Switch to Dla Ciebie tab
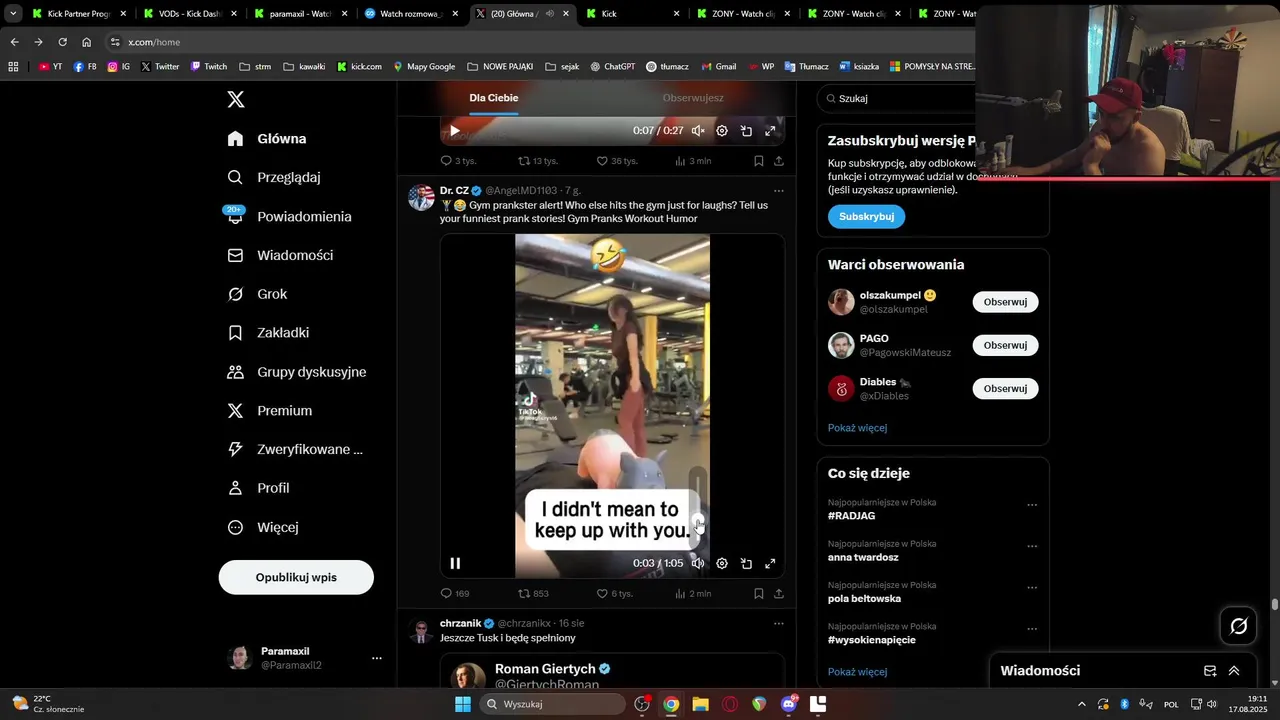 [x=494, y=98]
